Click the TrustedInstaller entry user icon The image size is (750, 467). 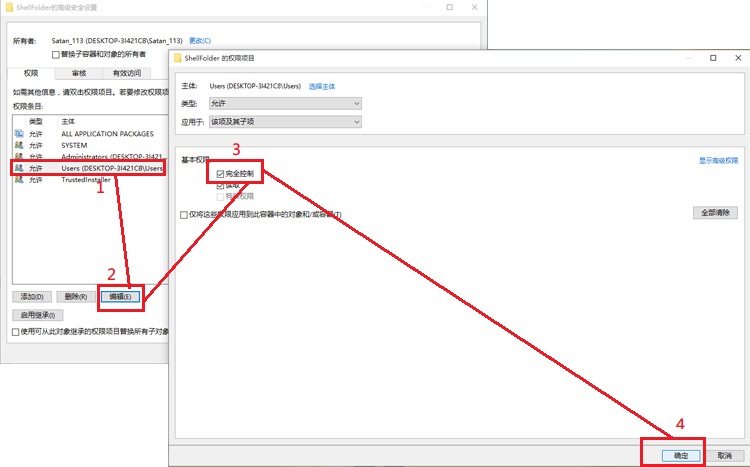pyautogui.click(x=19, y=181)
